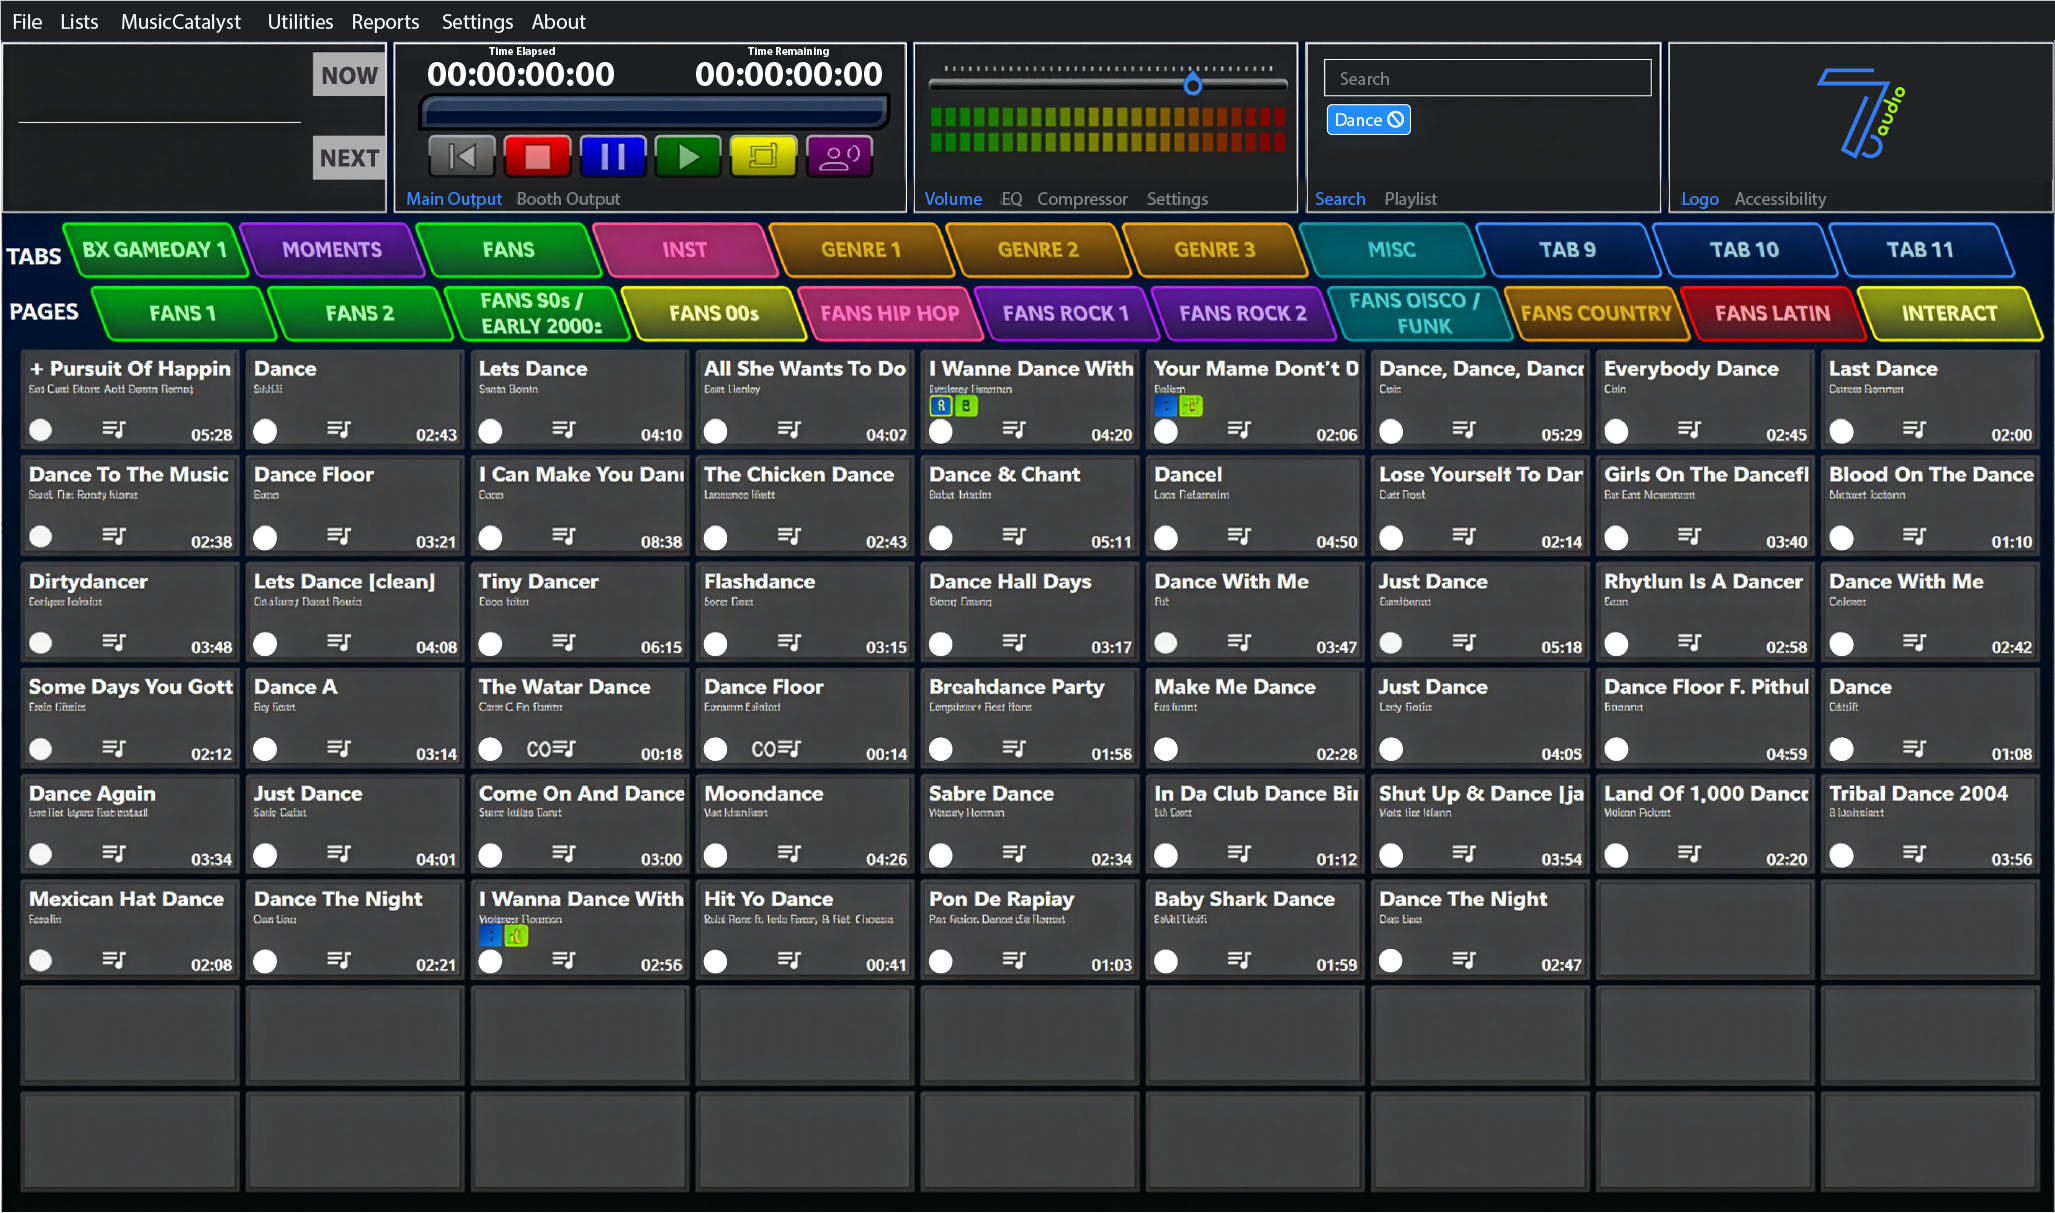Click the green Play button

688,156
